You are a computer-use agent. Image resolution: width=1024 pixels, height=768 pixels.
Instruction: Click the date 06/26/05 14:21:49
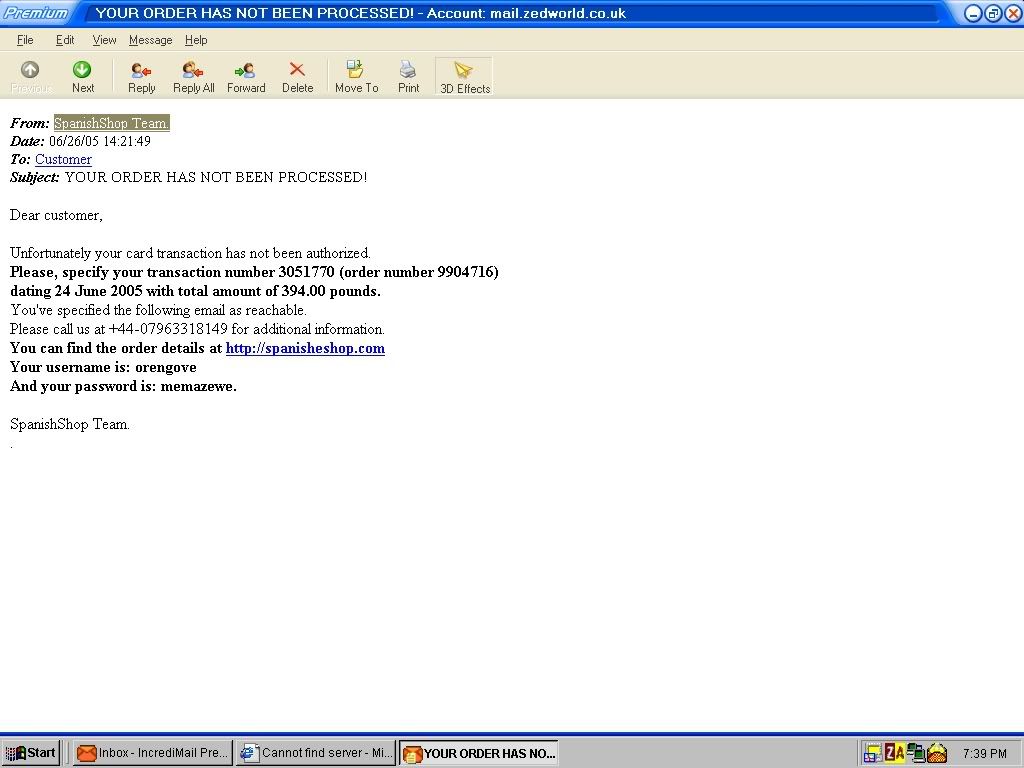[x=100, y=141]
